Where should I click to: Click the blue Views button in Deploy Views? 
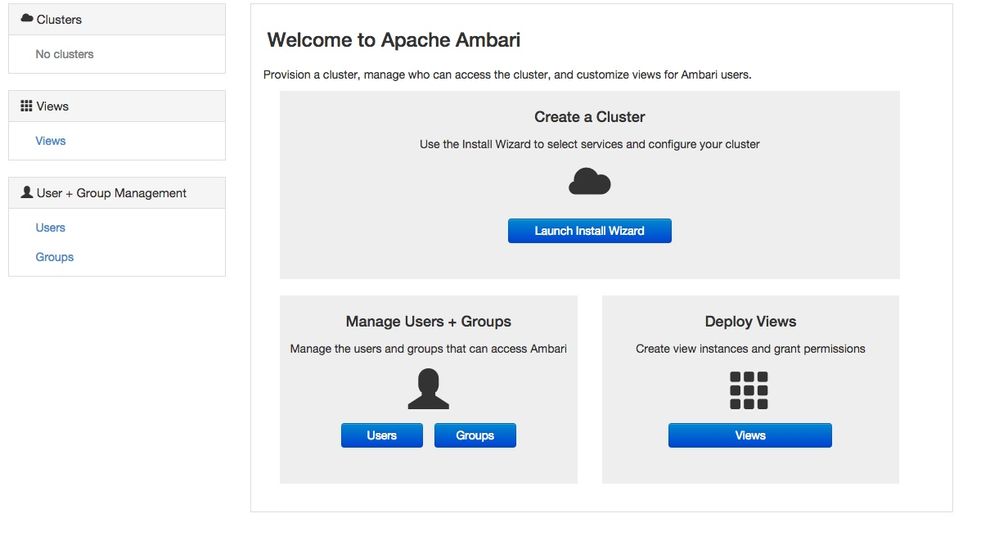click(750, 435)
